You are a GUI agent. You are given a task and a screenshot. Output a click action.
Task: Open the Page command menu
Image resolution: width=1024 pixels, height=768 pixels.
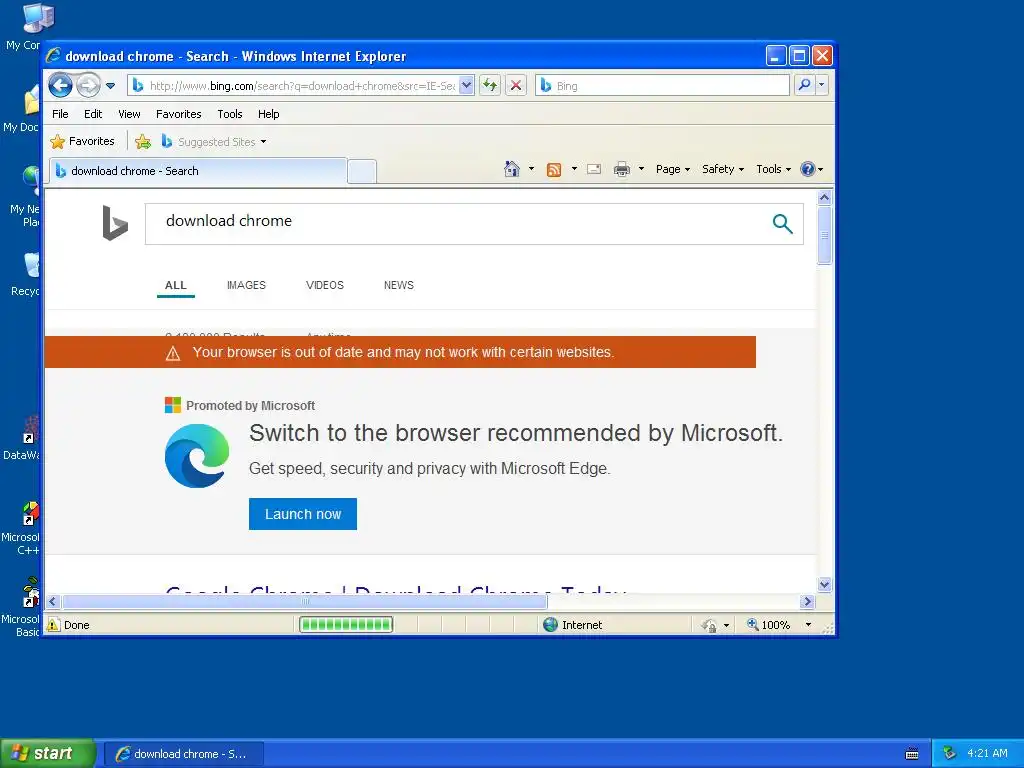673,169
